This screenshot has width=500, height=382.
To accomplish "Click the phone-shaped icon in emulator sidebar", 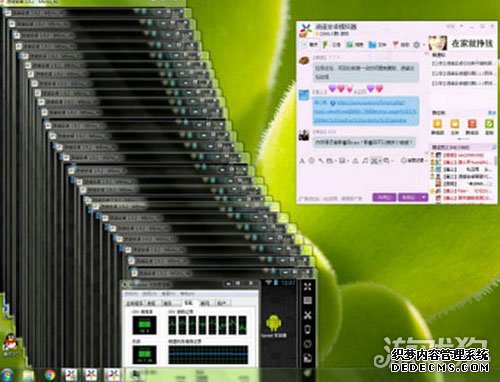I will click(307, 330).
